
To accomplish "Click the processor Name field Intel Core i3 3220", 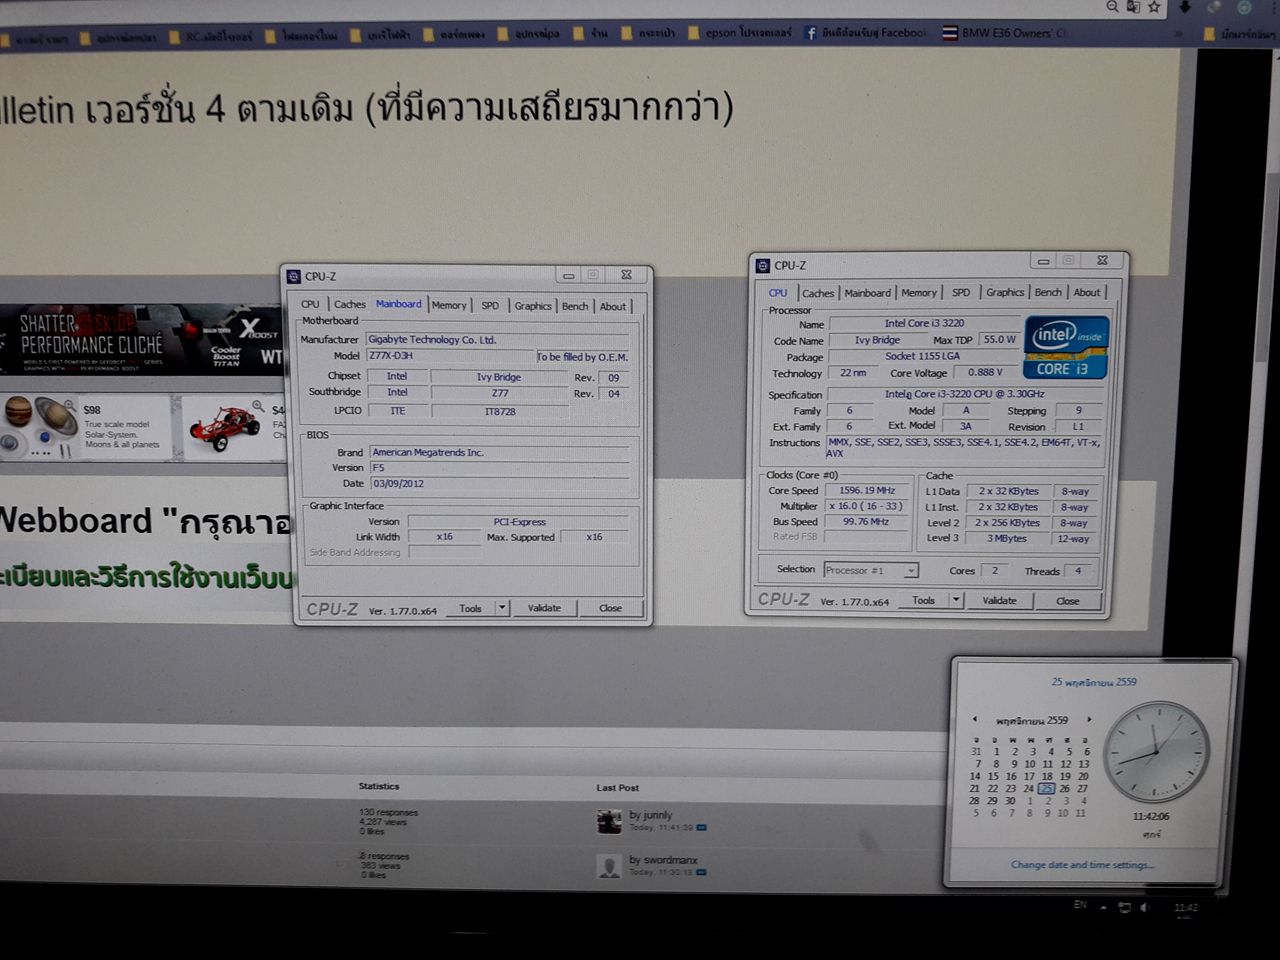I will (924, 324).
